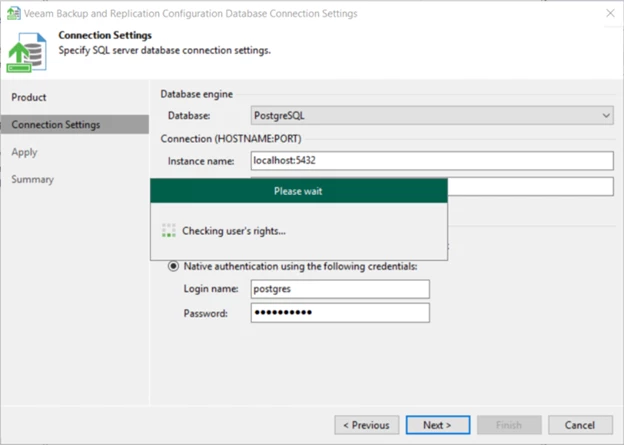This screenshot has height=445, width=624.
Task: Click the PostgreSQL database combo box
Action: (x=432, y=116)
